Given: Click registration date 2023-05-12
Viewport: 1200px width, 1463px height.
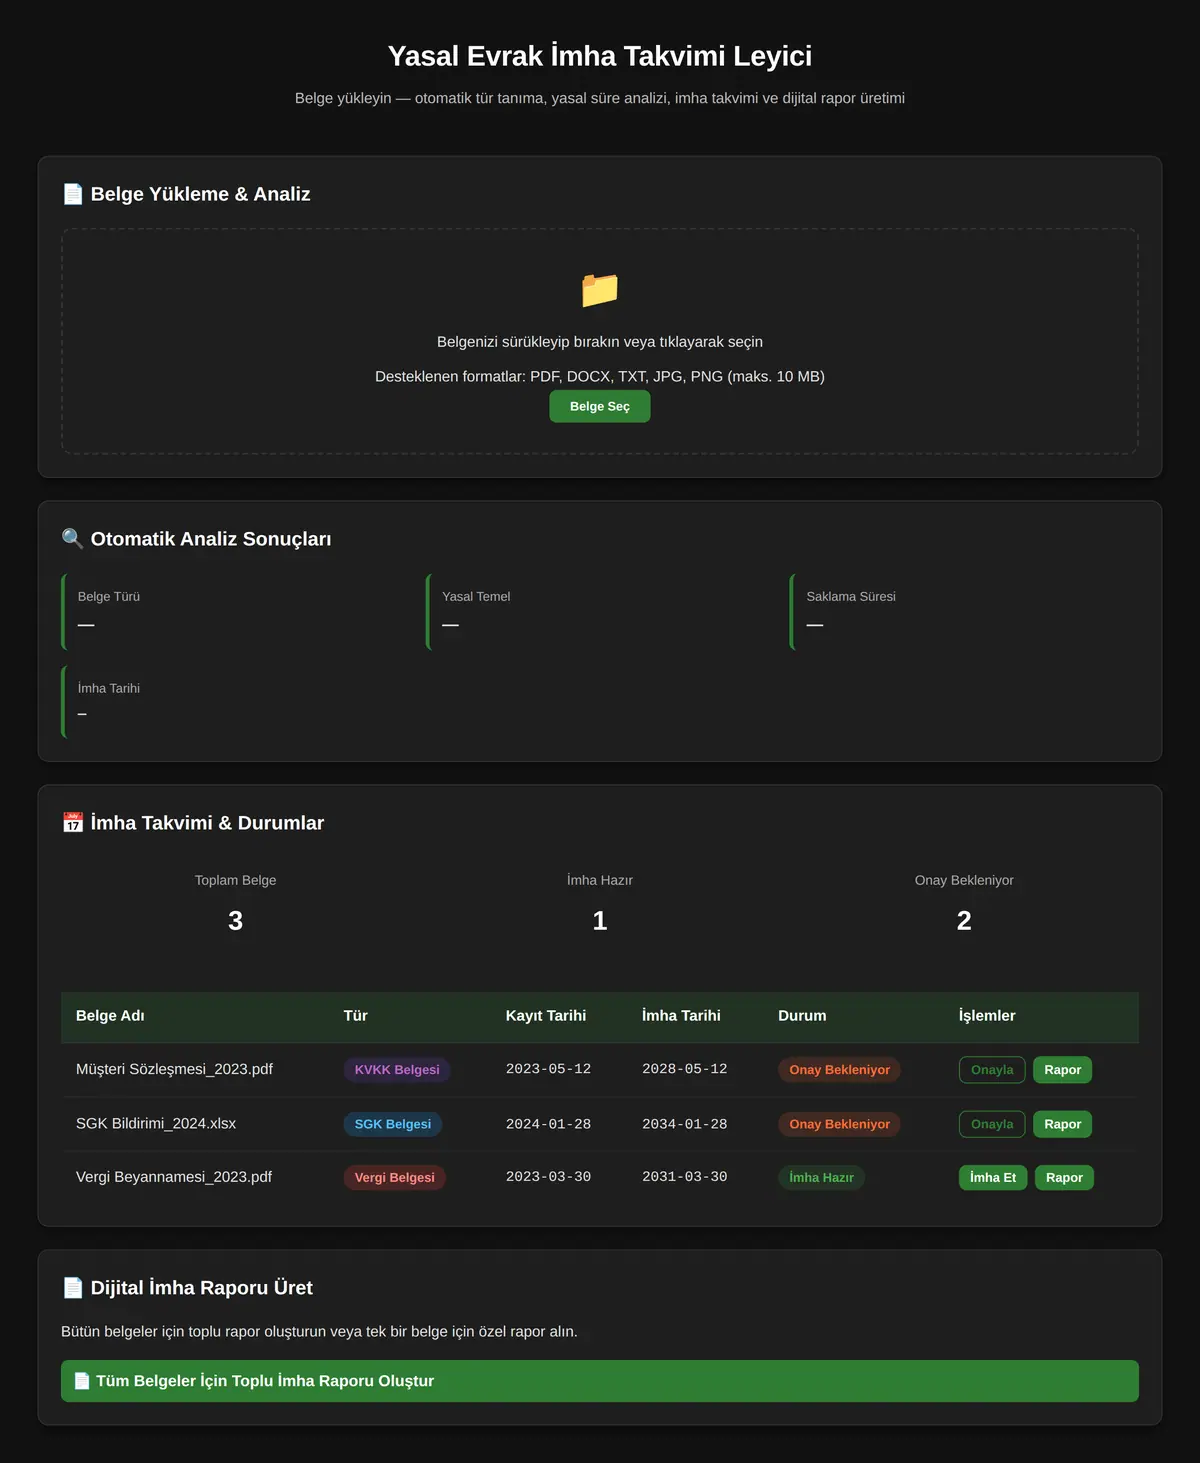Looking at the screenshot, I should [548, 1069].
